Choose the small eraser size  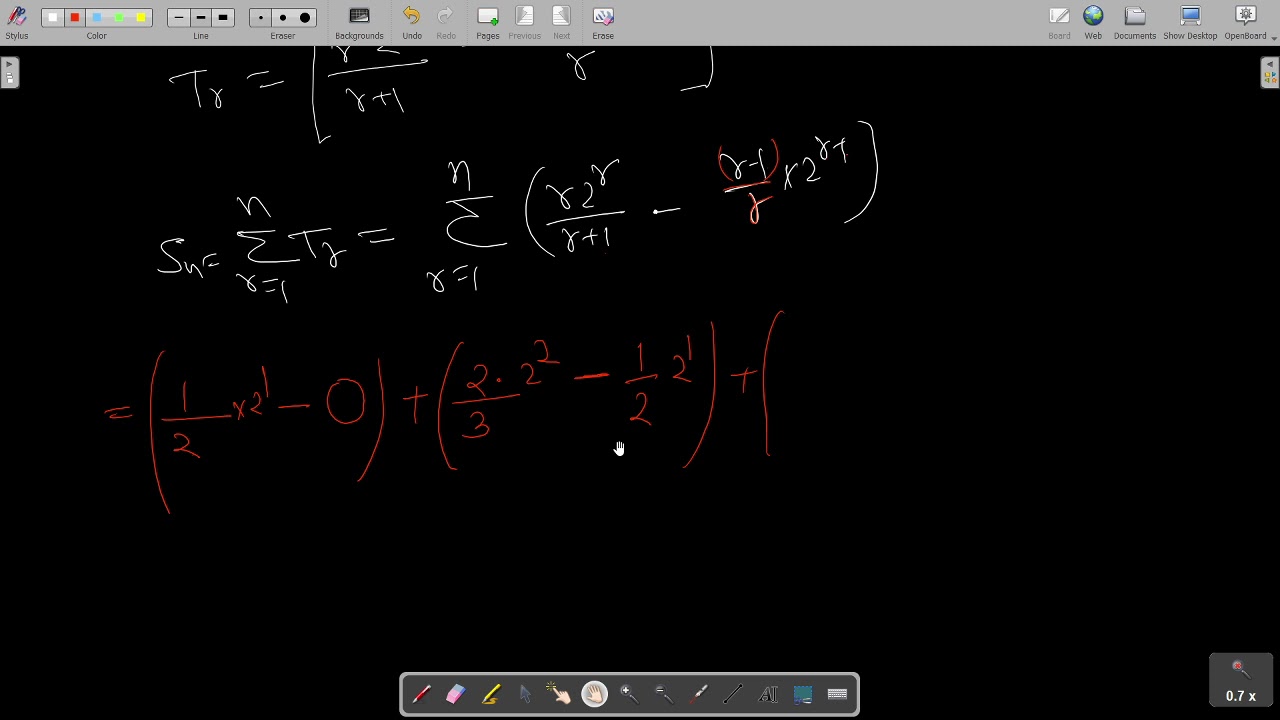point(260,17)
